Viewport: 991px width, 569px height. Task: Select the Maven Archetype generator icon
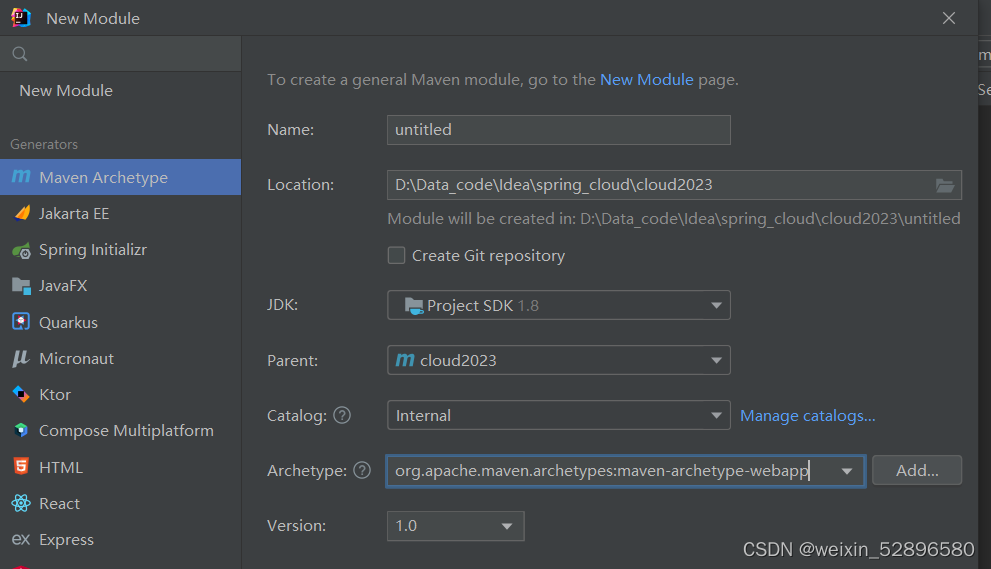[21, 177]
